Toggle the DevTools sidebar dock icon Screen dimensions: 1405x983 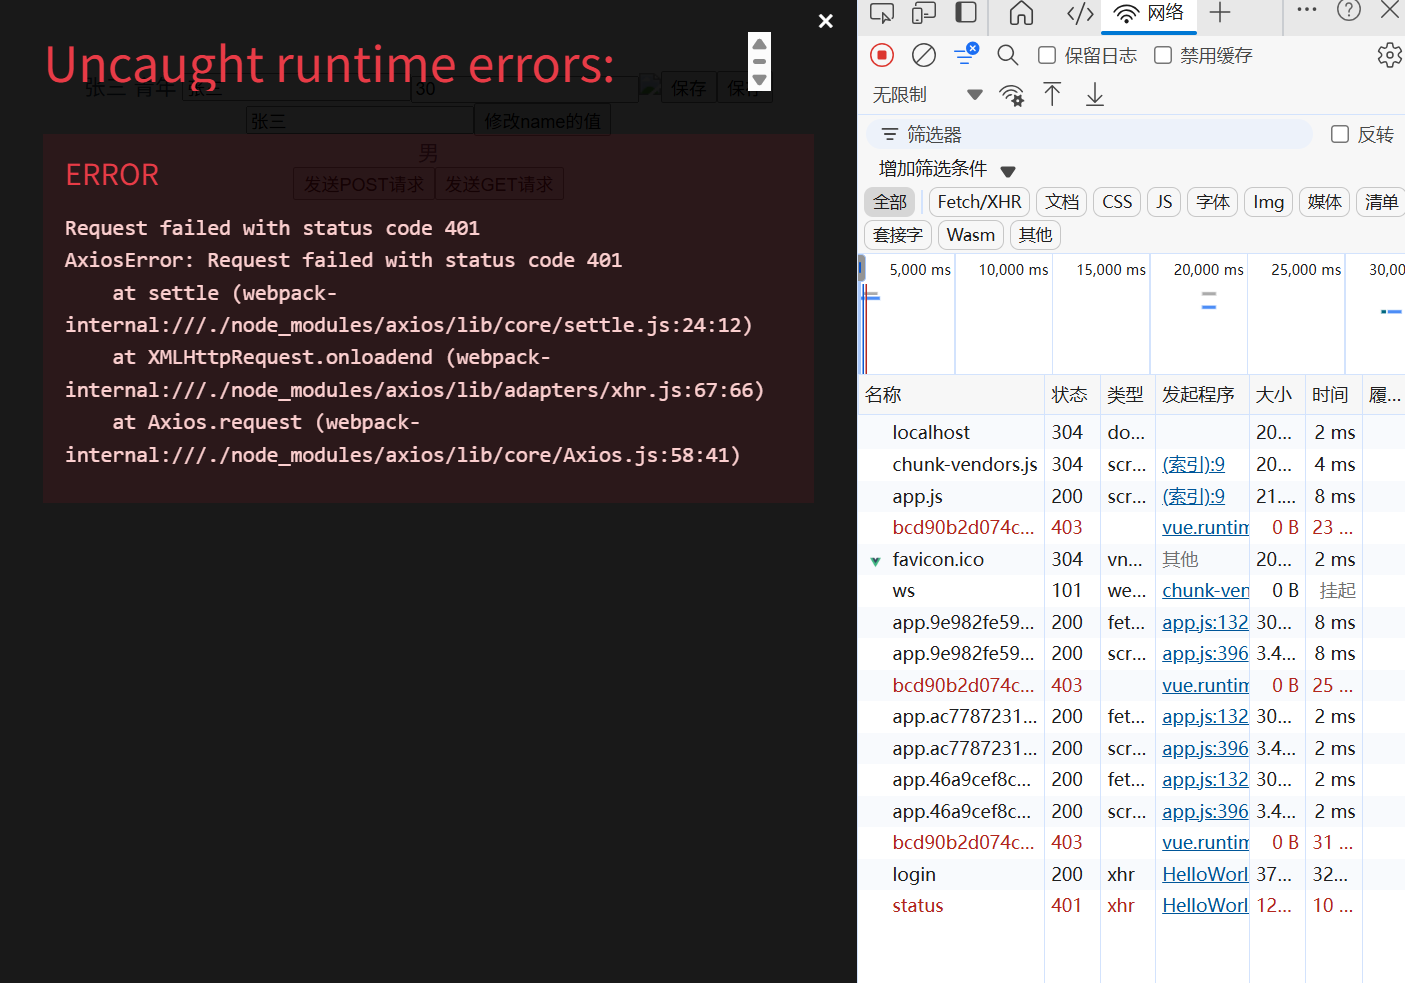(966, 13)
